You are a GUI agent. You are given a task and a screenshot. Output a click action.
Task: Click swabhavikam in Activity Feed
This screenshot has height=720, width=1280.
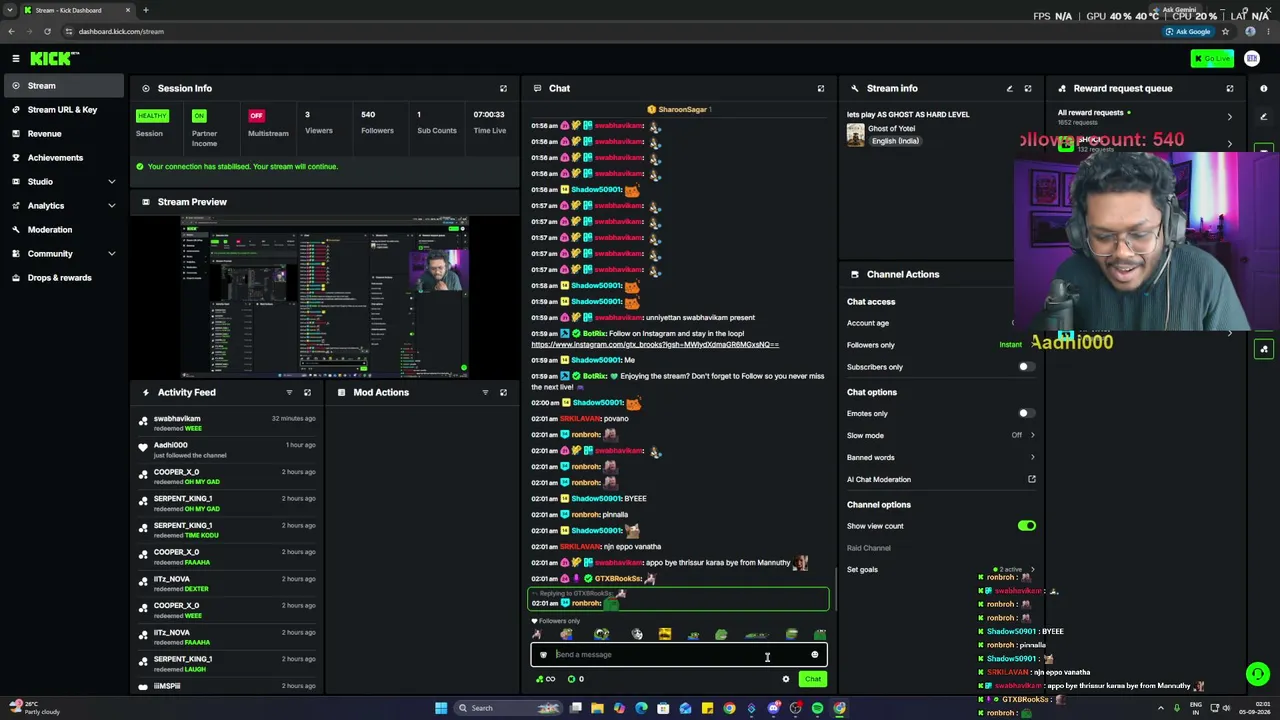coord(177,419)
